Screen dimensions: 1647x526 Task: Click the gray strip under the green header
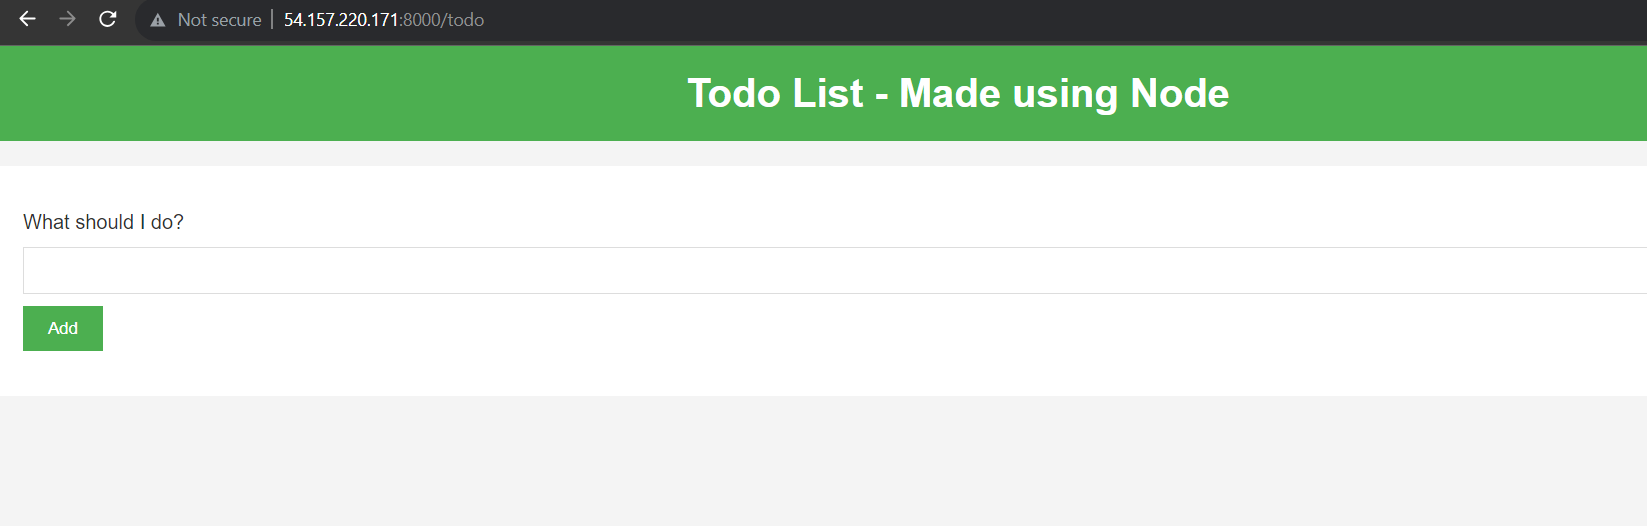pyautogui.click(x=823, y=153)
